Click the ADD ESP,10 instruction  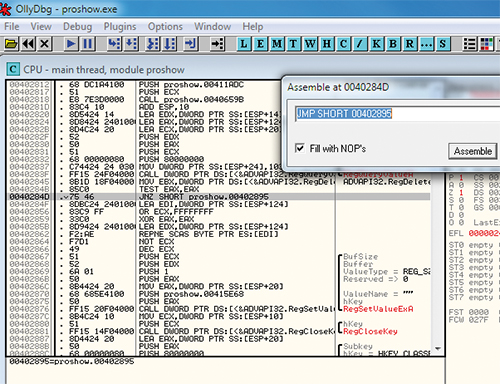click(x=164, y=107)
